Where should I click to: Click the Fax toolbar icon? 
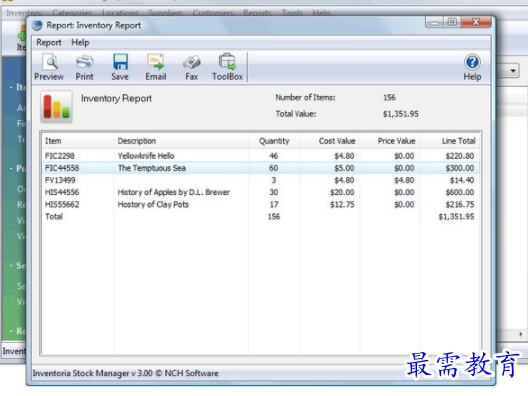192,67
